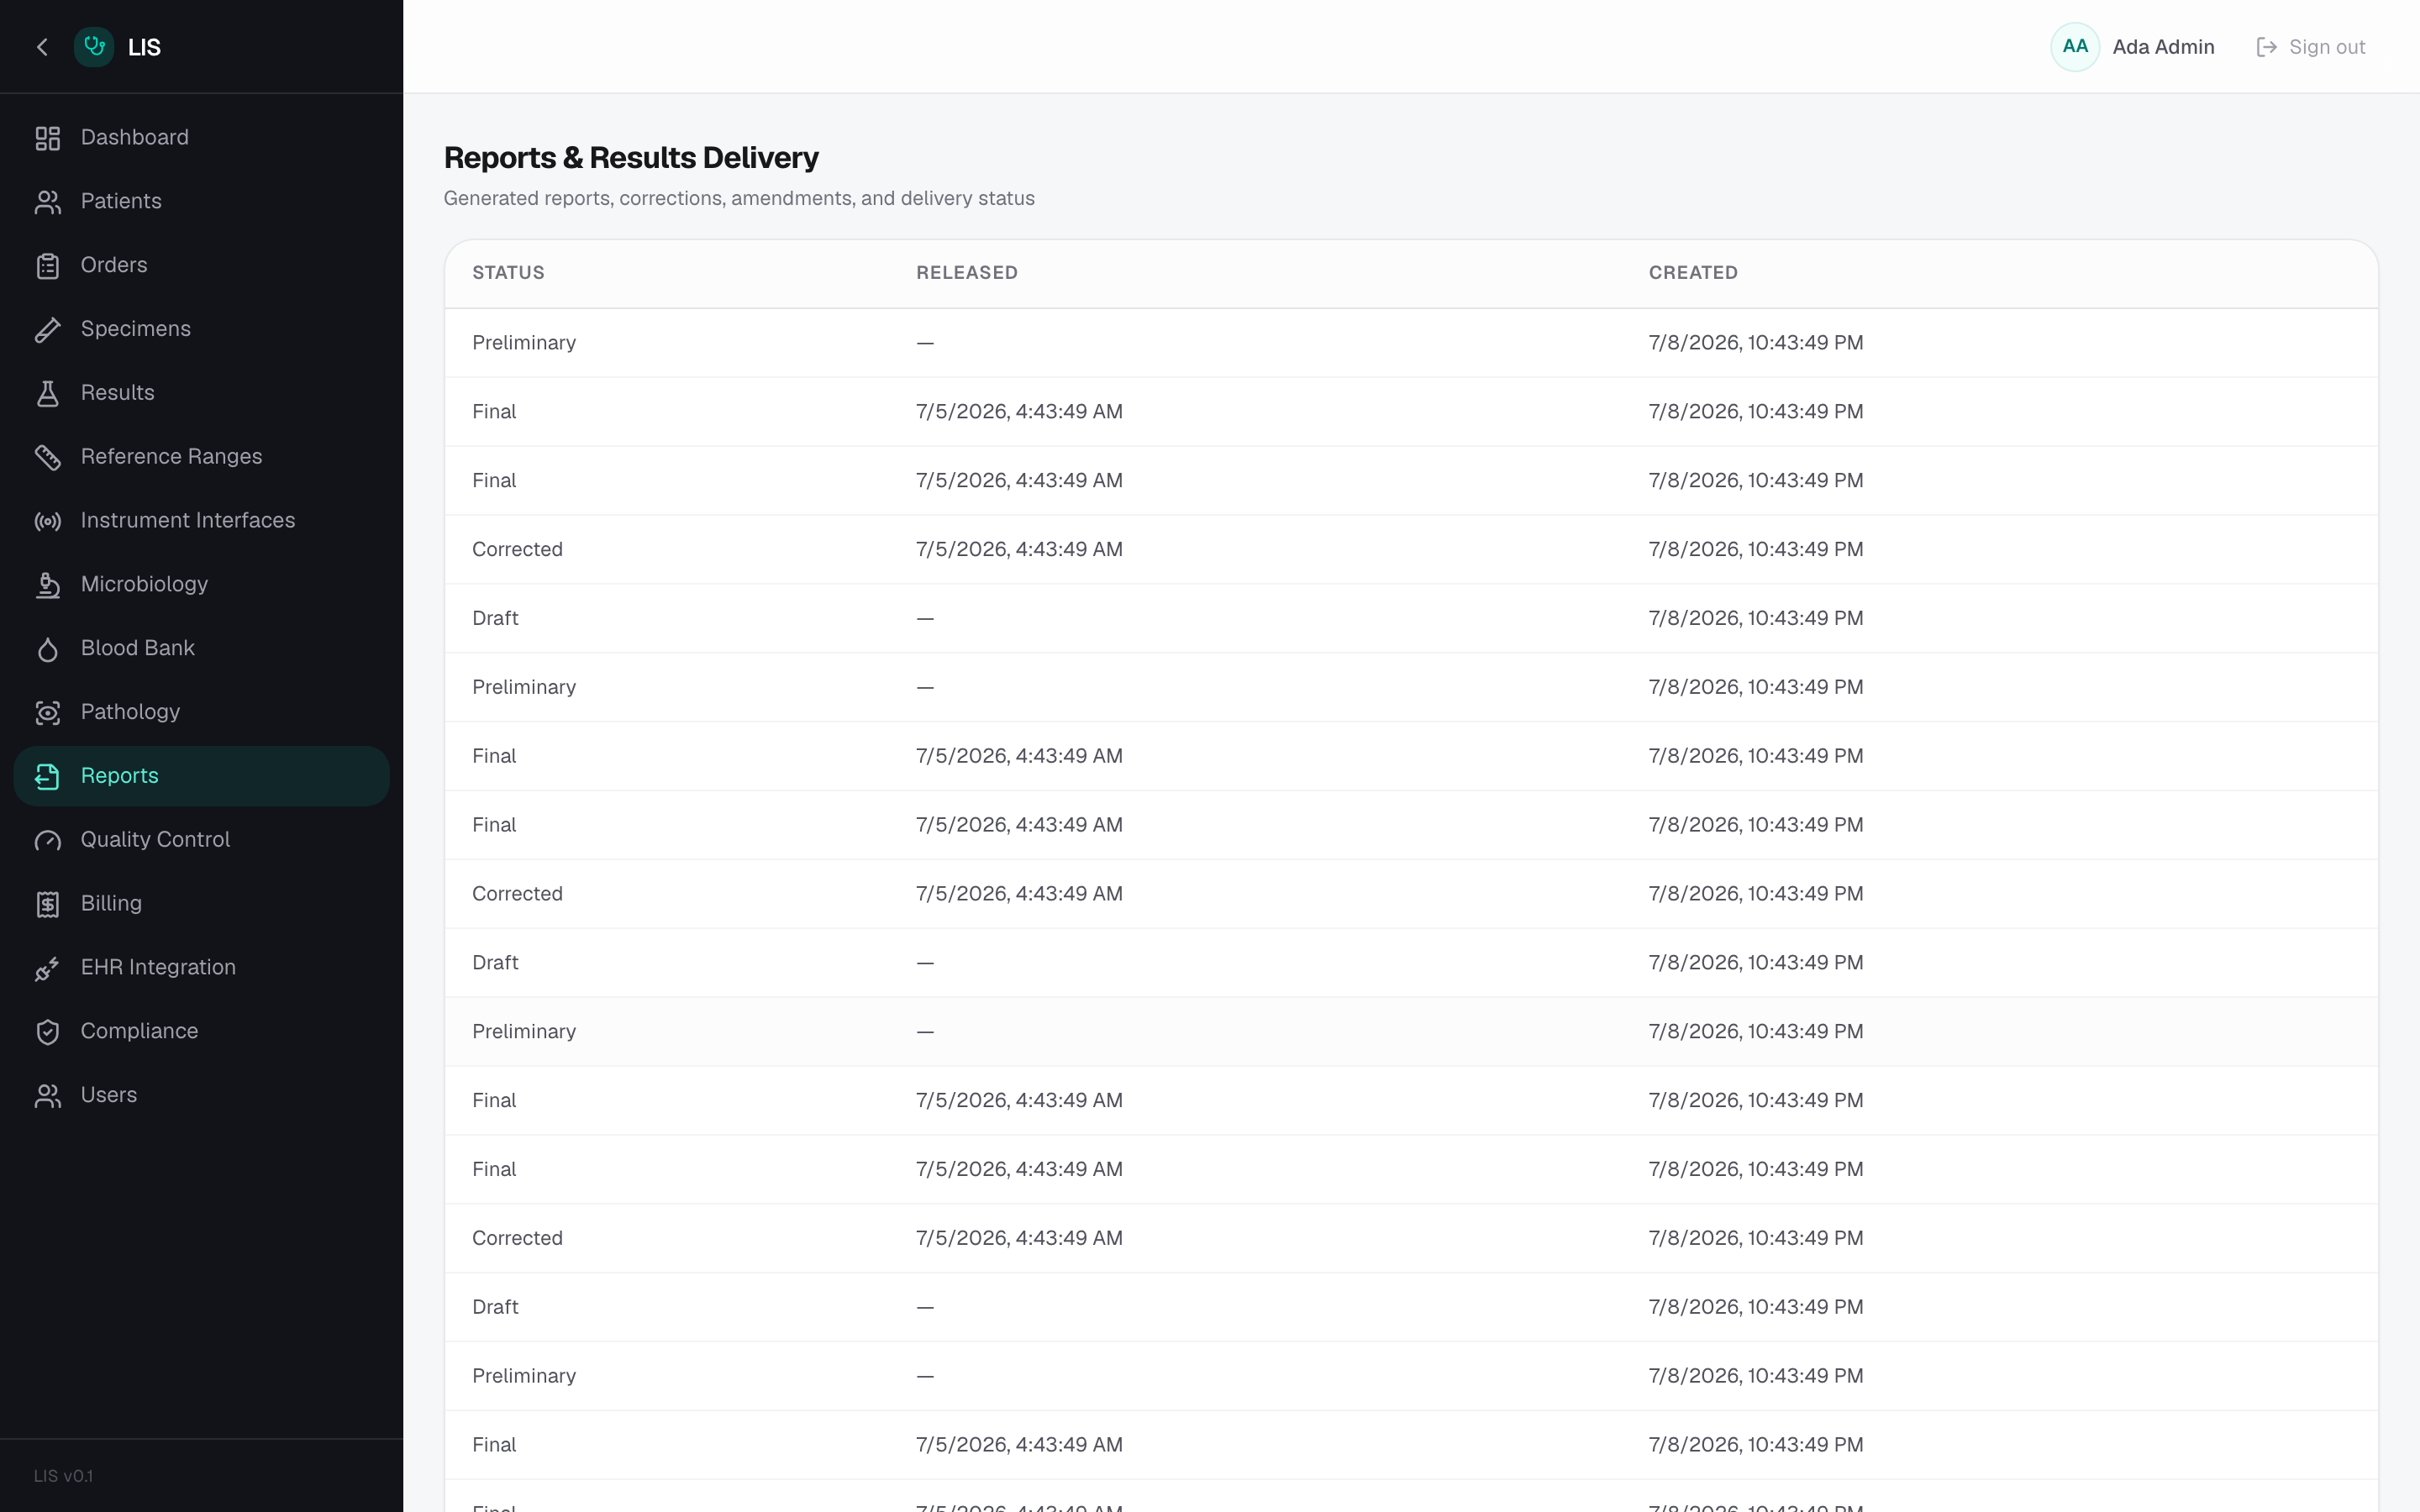Navigate to Pathology
The height and width of the screenshot is (1512, 2420).
pyautogui.click(x=201, y=713)
